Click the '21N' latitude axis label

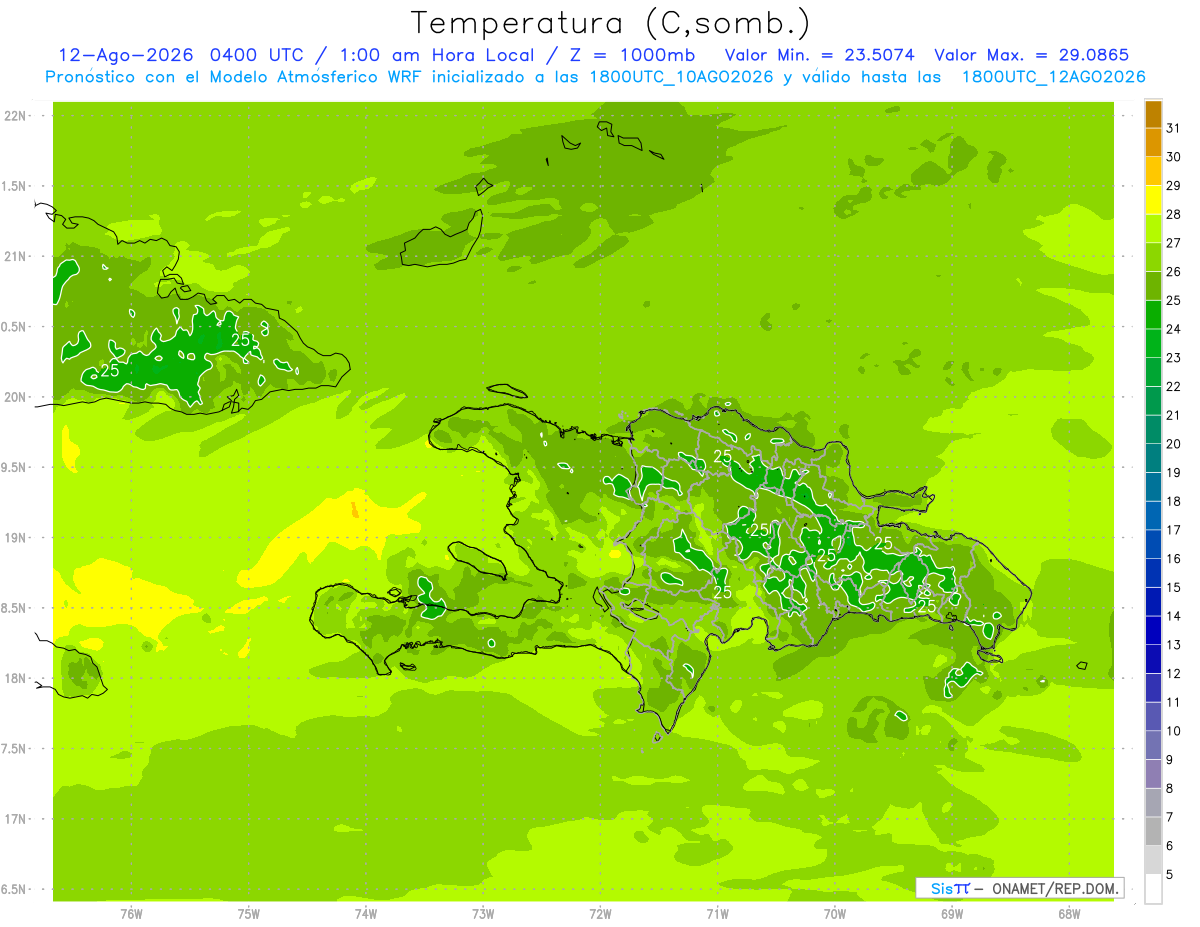click(x=16, y=257)
